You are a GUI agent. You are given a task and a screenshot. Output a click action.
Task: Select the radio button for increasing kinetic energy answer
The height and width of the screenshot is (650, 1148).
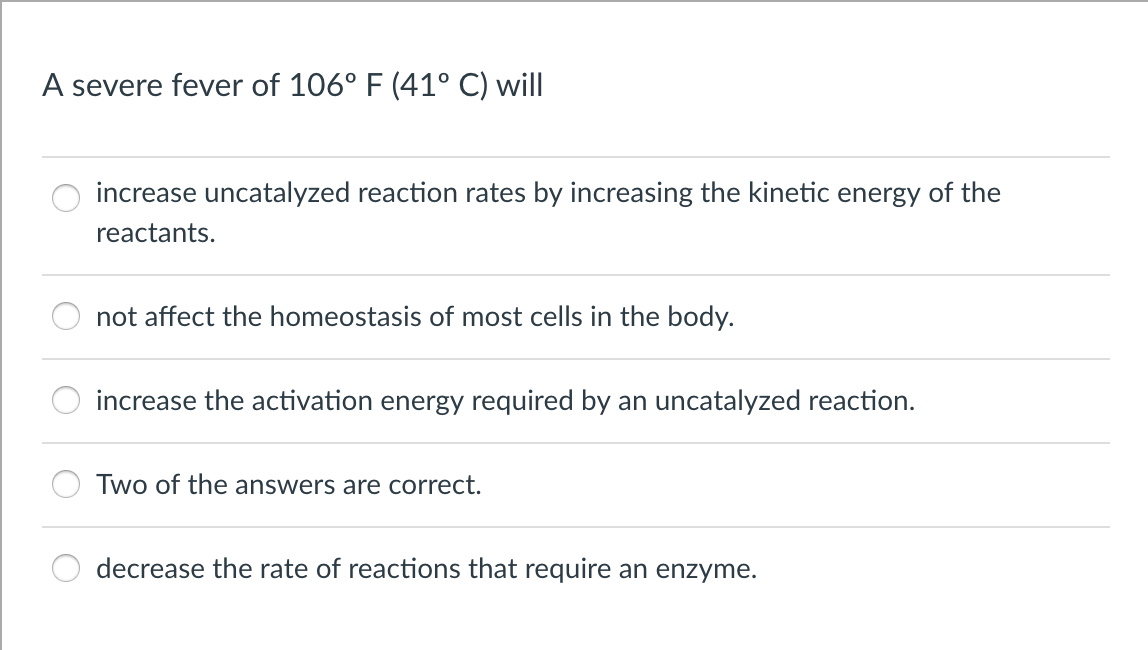65,198
